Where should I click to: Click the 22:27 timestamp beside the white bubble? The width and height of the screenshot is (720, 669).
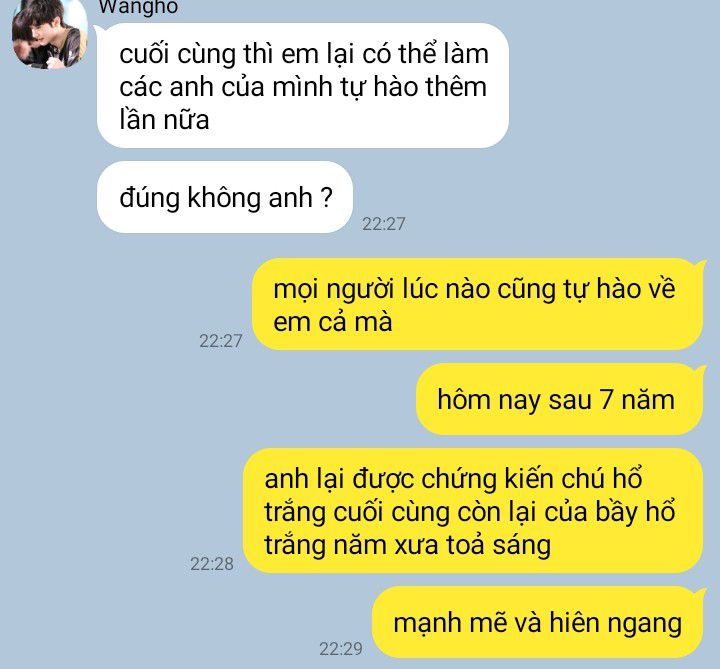coord(383,224)
